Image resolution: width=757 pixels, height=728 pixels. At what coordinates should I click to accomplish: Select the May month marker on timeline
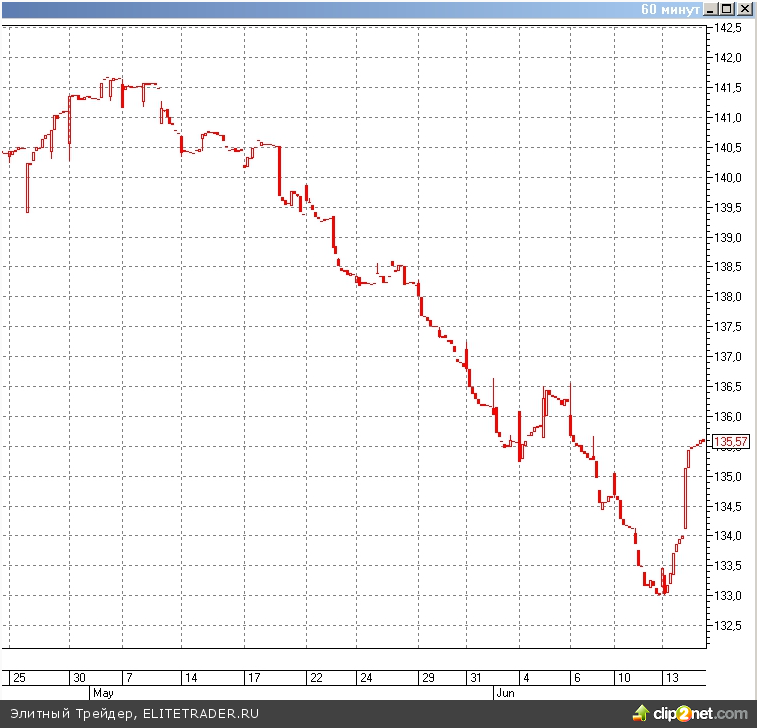point(103,692)
